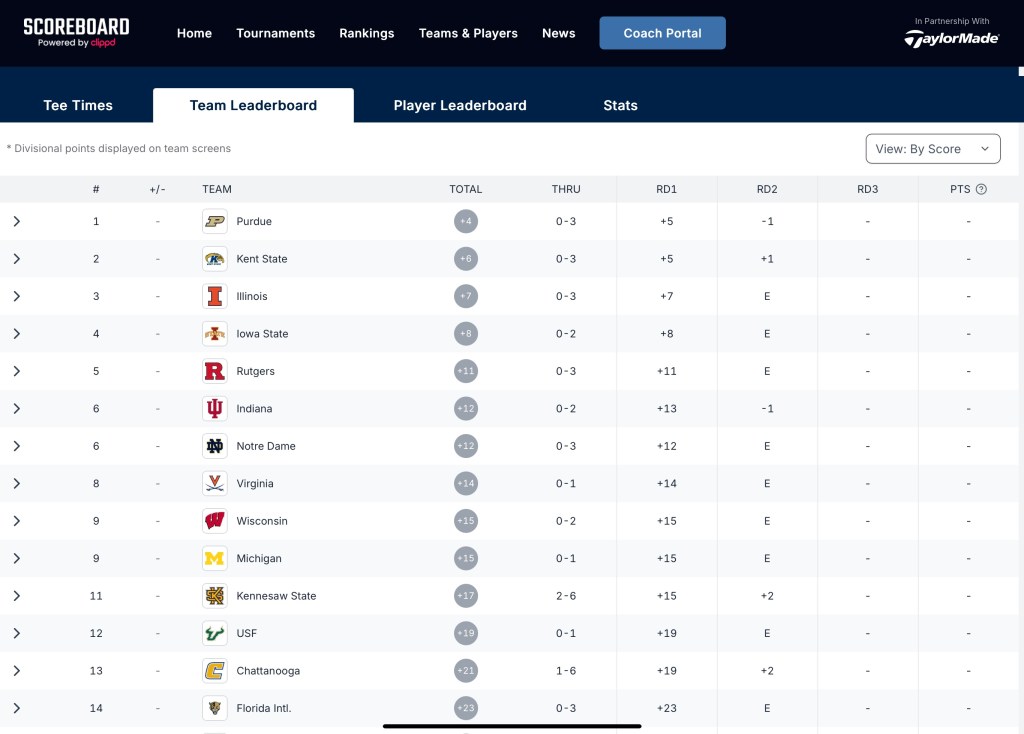Switch to the Player Leaderboard tab
The image size is (1024, 734).
pos(460,105)
